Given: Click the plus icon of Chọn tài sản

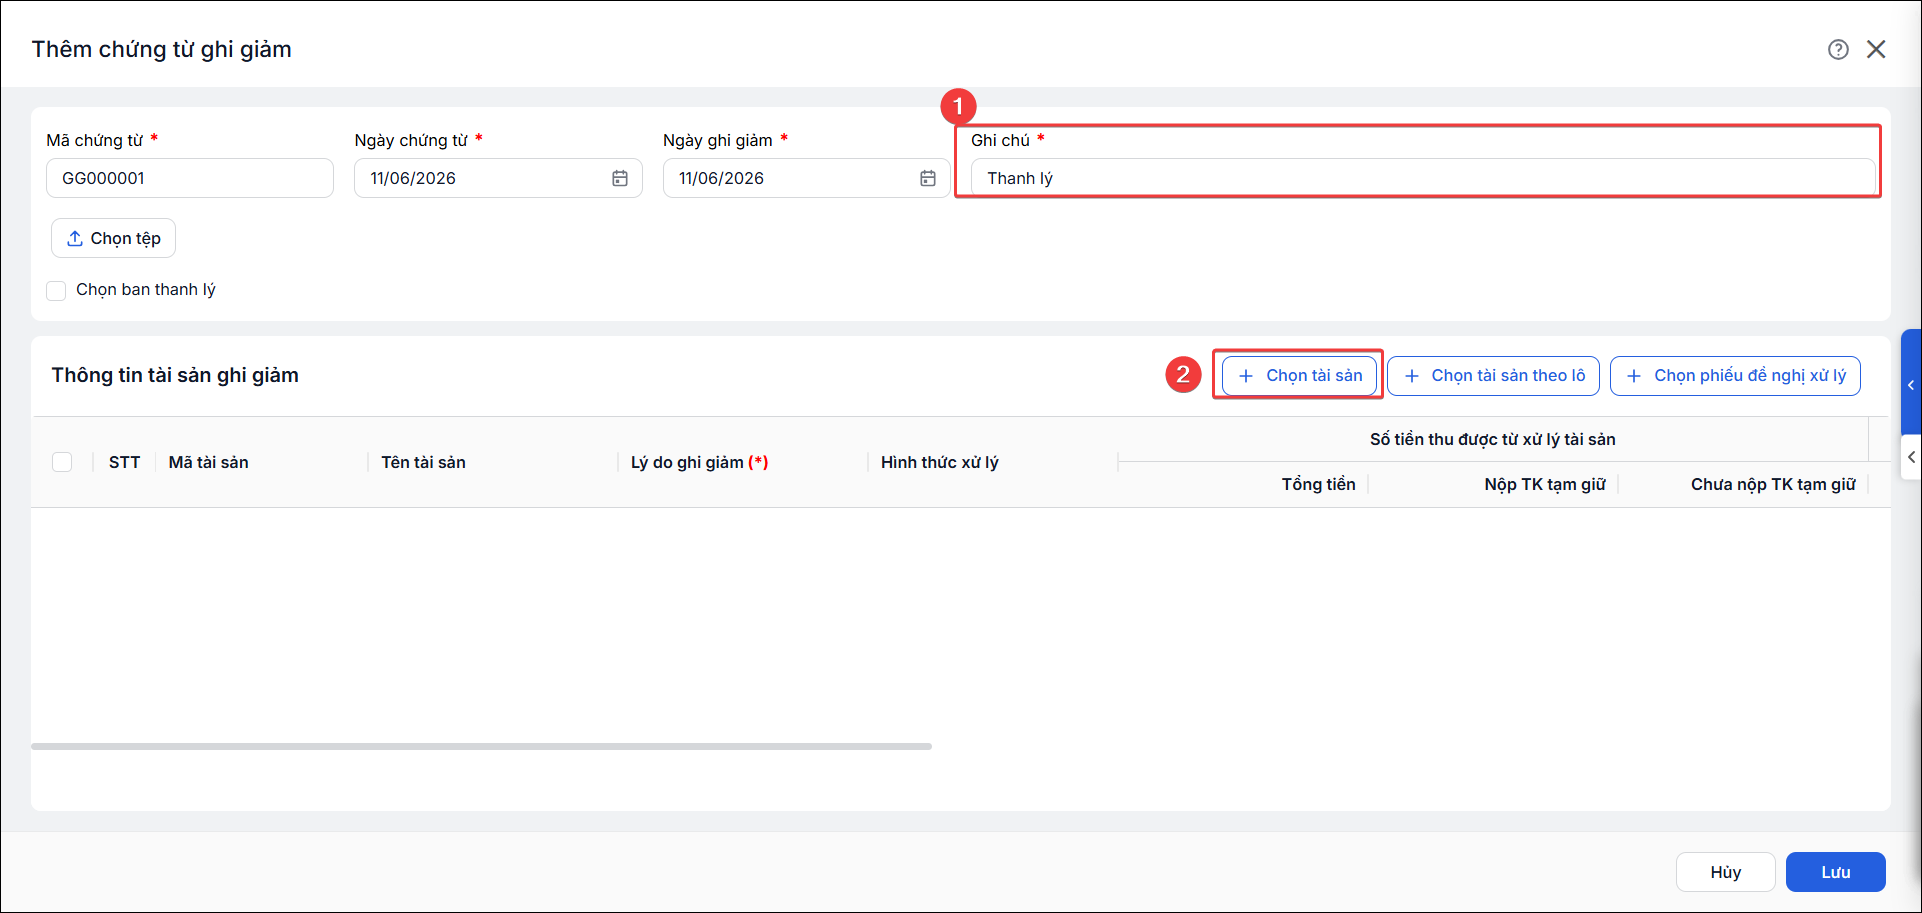Looking at the screenshot, I should 1246,376.
